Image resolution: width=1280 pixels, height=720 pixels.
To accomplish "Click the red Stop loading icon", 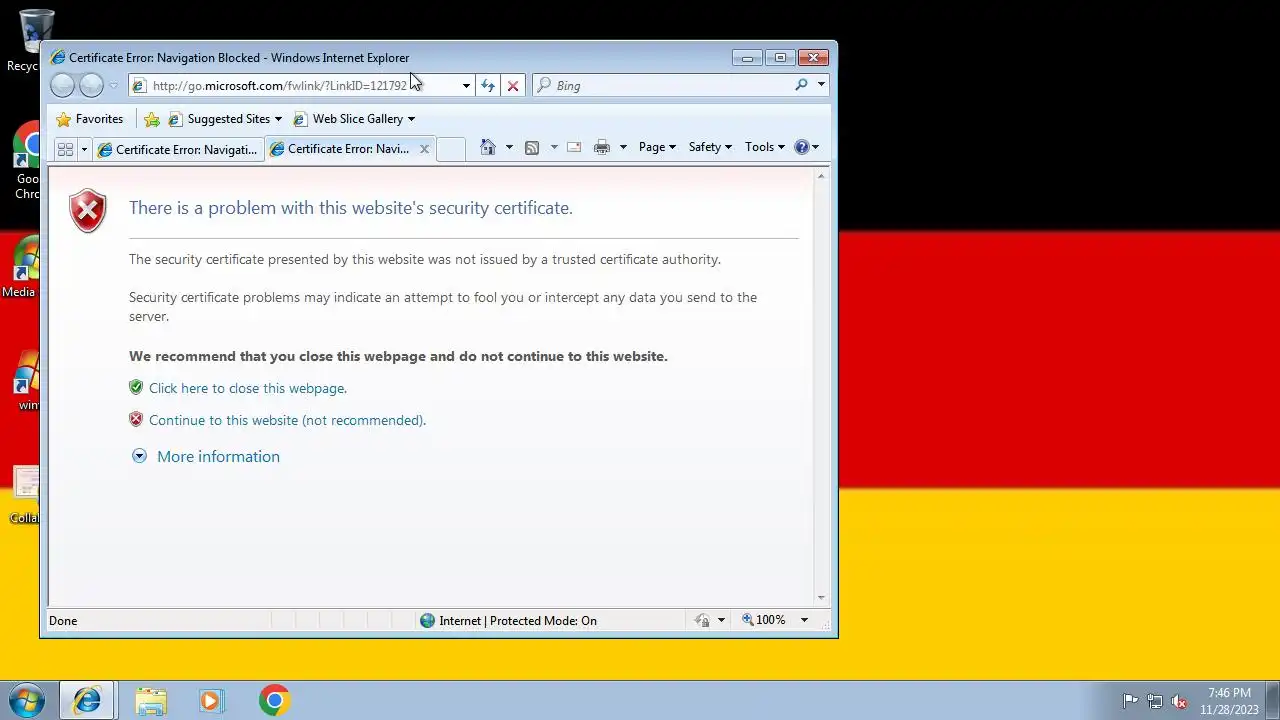I will click(x=513, y=86).
